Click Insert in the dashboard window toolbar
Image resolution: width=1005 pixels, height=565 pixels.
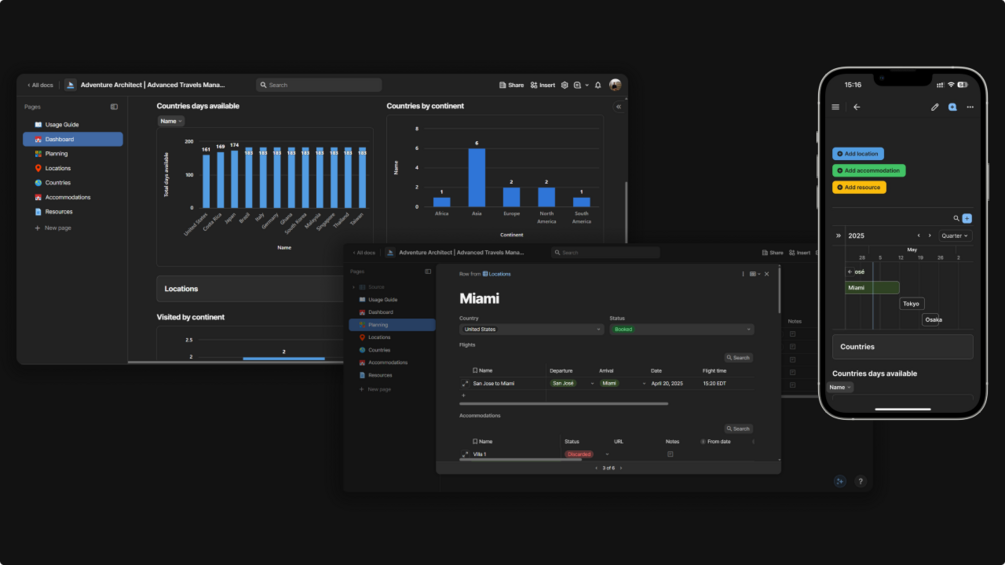[x=543, y=85]
